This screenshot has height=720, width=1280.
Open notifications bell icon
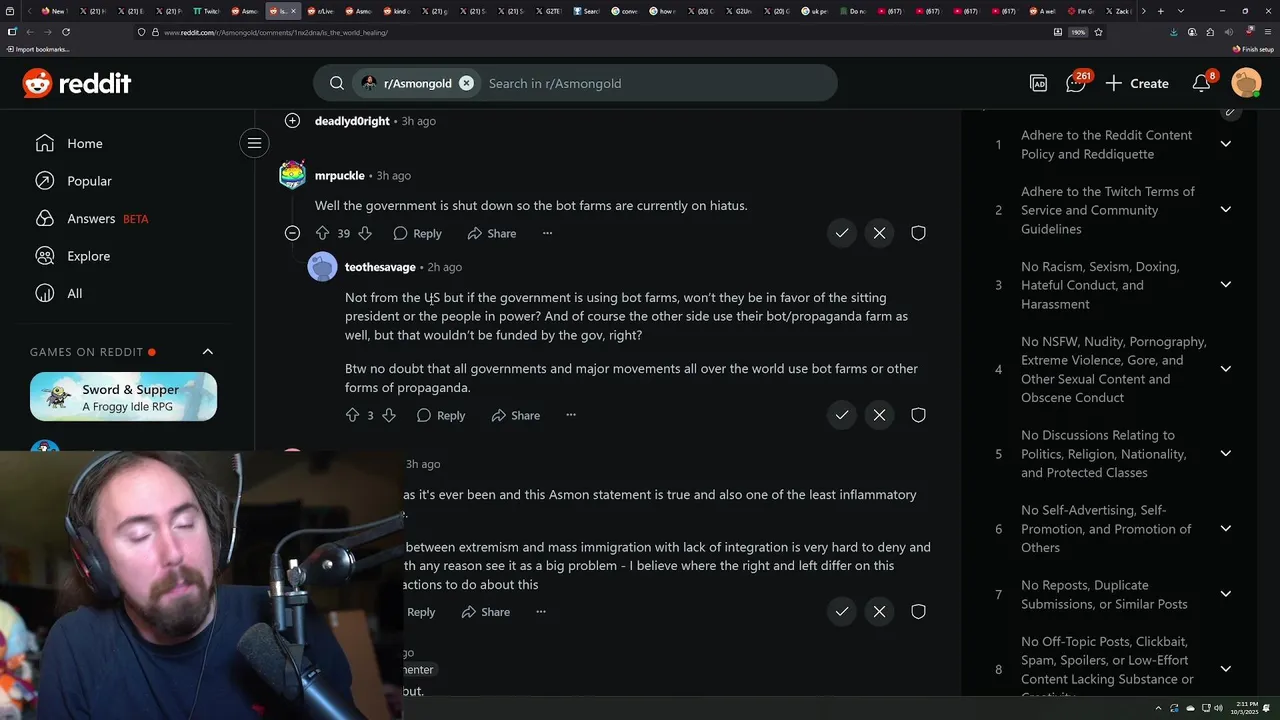coord(1202,84)
